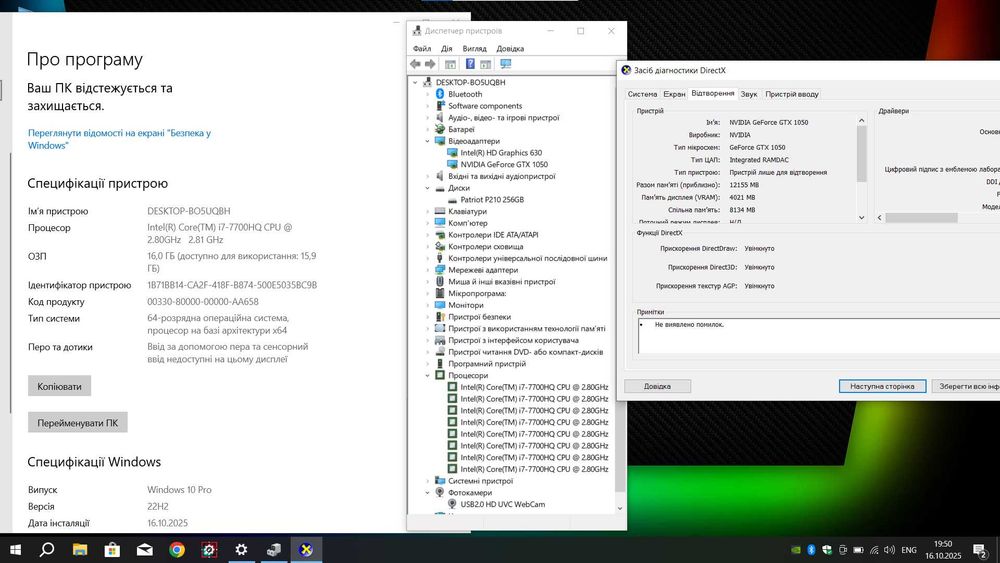The width and height of the screenshot is (1000, 563).
Task: Select NVIDIA GeForce GTX 1050 tree item
Action: (504, 165)
